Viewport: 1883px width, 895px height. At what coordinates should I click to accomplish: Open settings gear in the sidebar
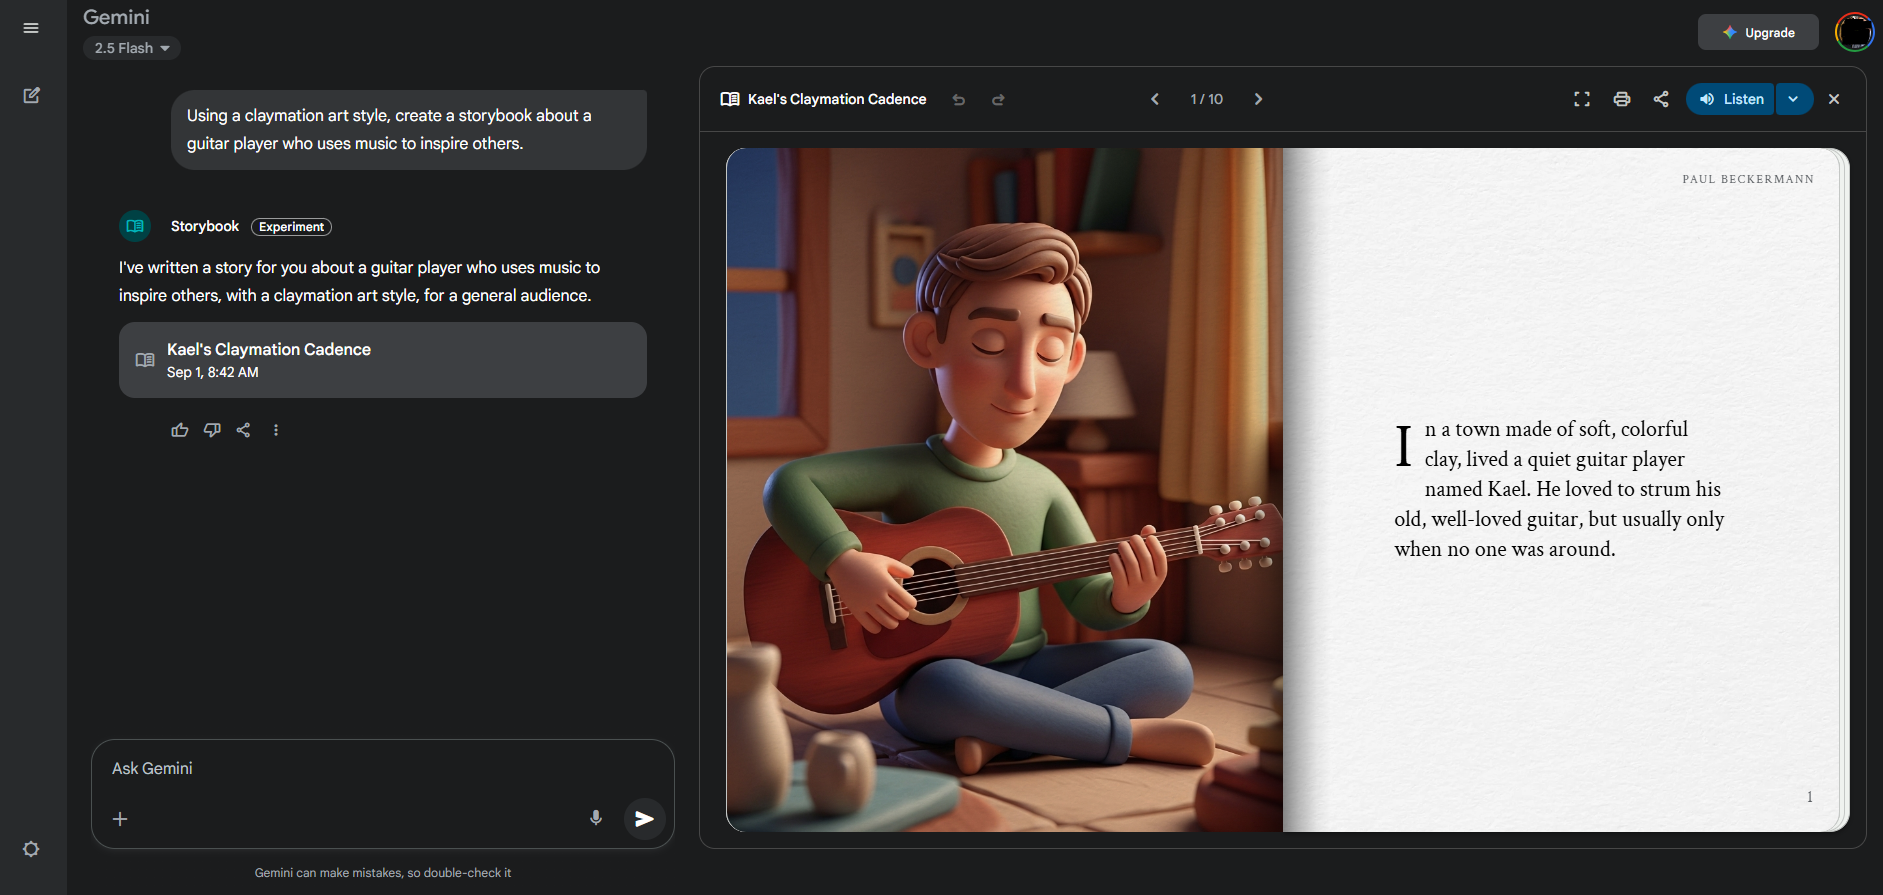pos(31,849)
